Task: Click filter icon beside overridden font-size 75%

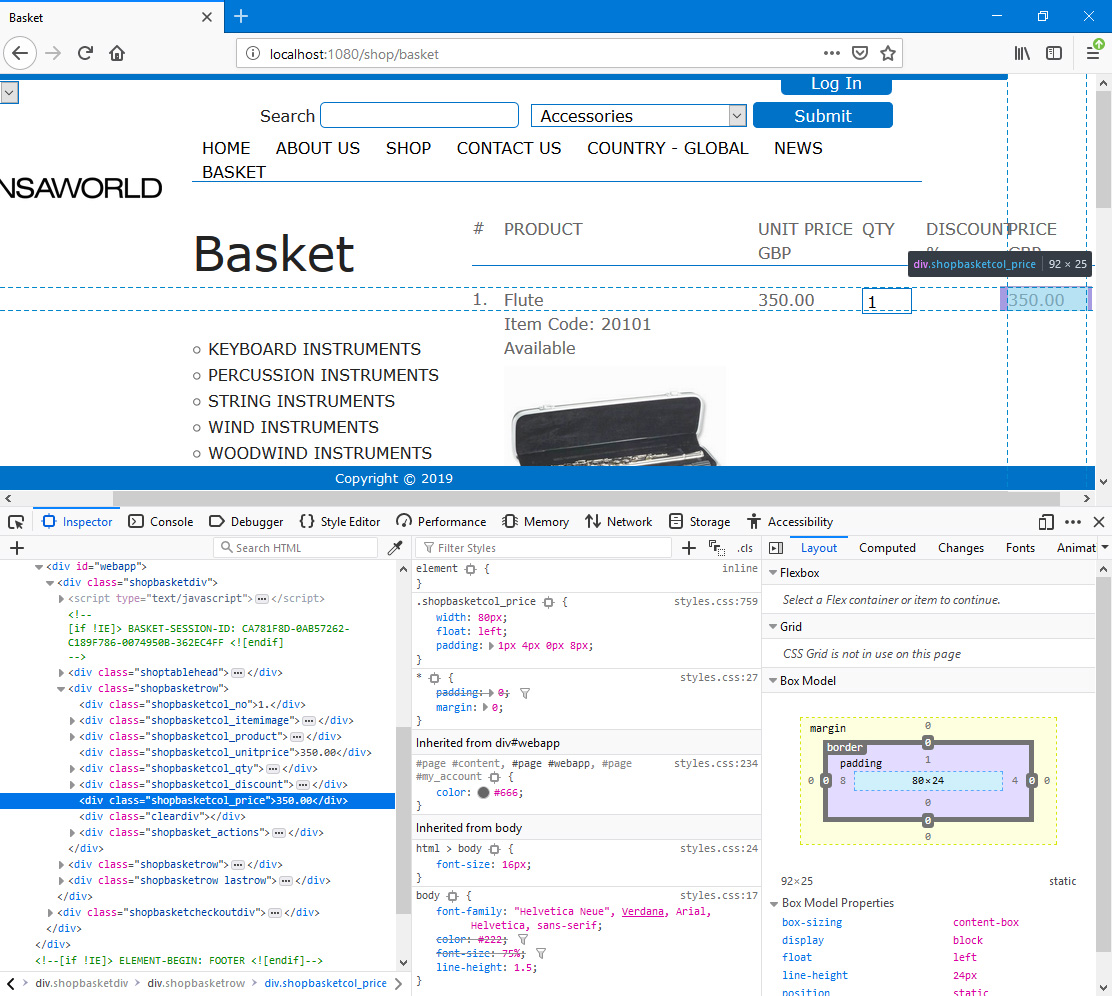Action: [x=540, y=953]
